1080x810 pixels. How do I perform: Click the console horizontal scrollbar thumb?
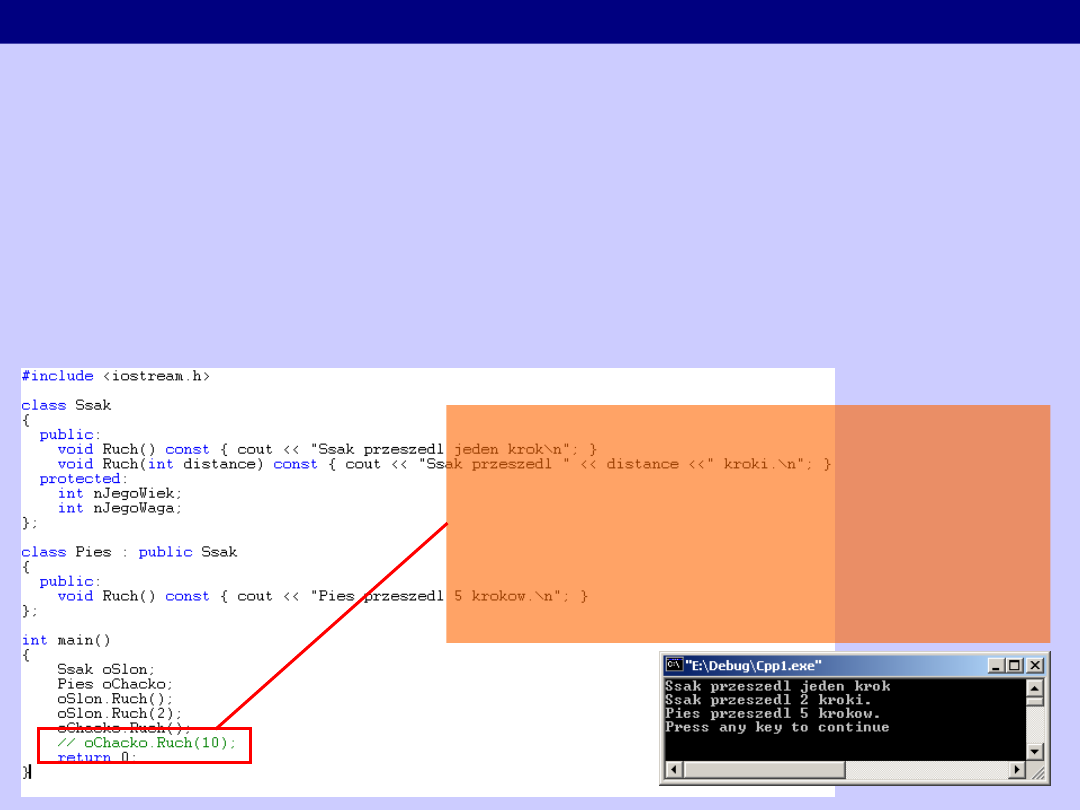pos(764,769)
